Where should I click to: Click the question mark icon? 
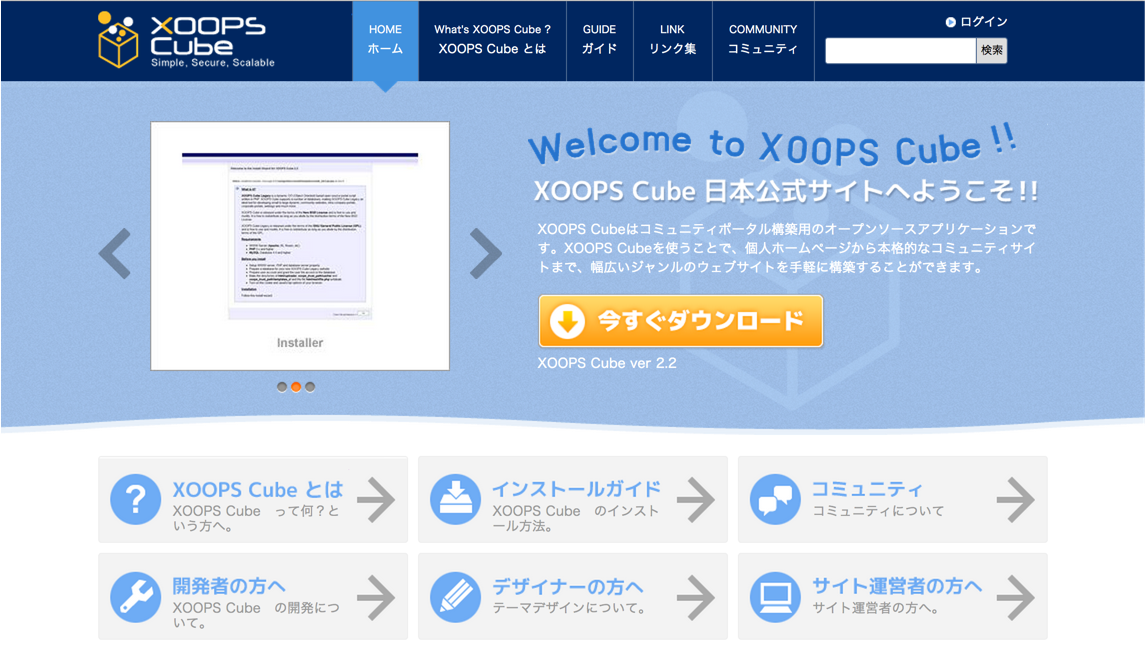click(136, 500)
